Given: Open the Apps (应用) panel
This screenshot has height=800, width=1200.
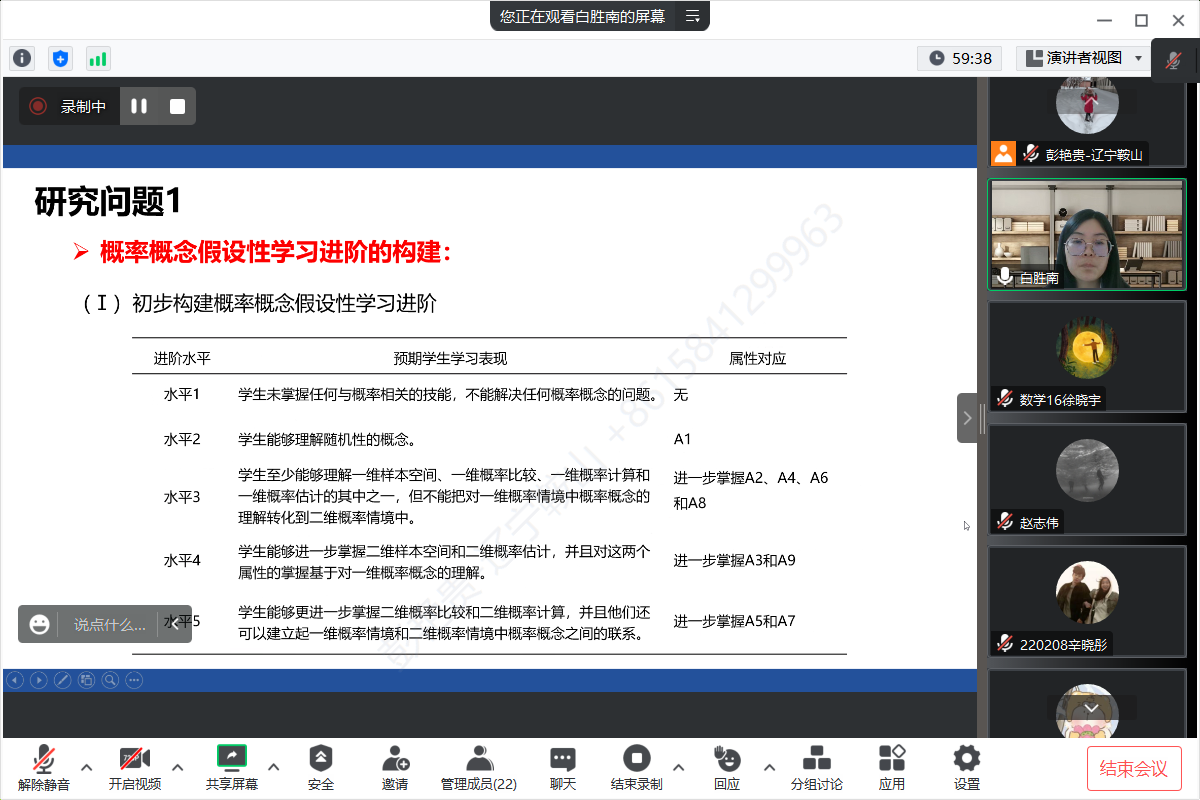Looking at the screenshot, I should pos(891,768).
